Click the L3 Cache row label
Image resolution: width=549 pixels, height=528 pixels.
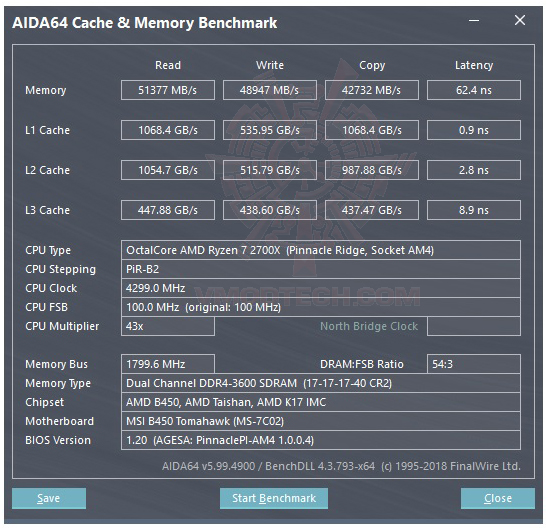pos(47,210)
